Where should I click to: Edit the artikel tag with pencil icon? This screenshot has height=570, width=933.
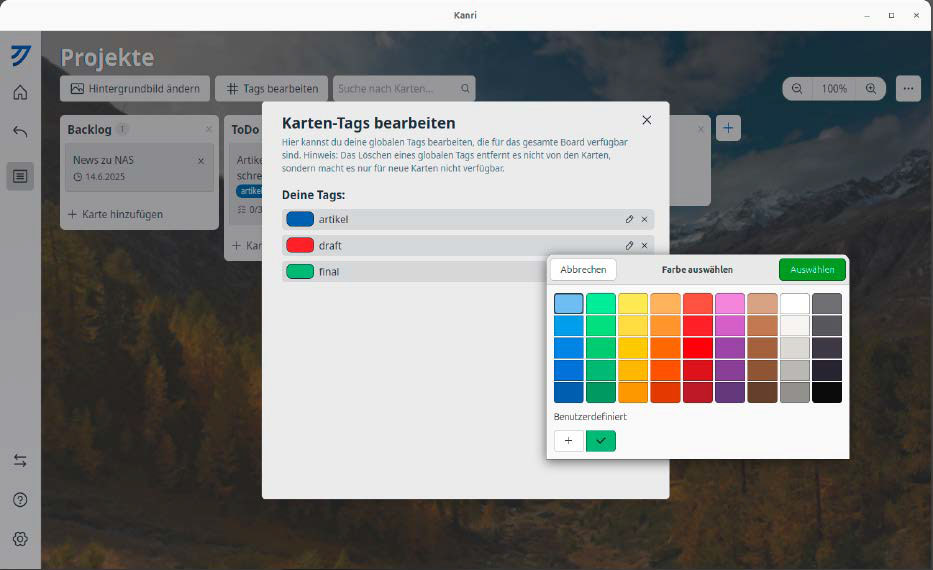tap(629, 219)
